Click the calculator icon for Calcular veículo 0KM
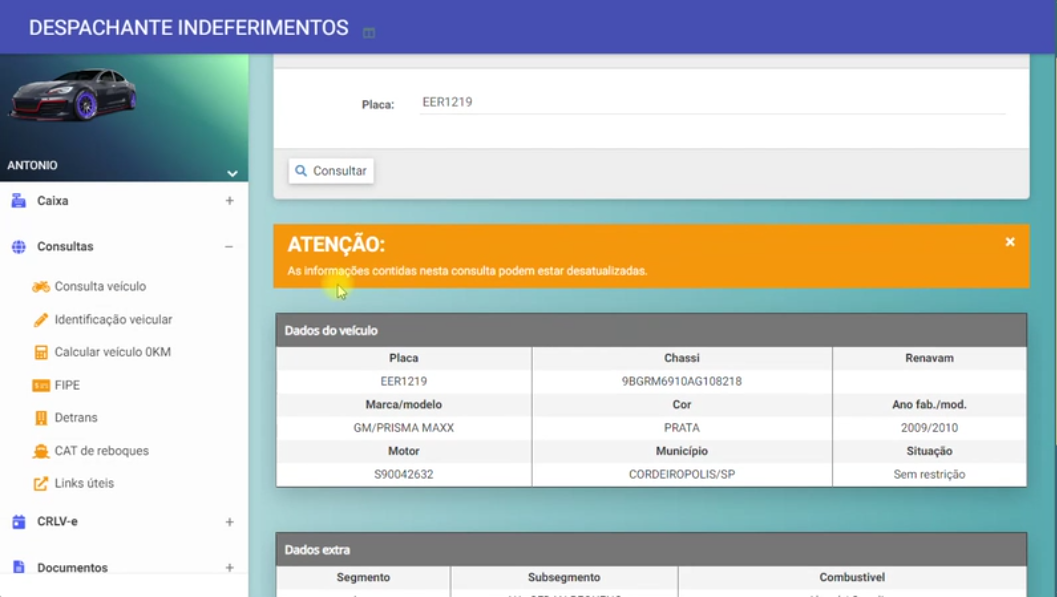This screenshot has width=1057, height=597. point(41,353)
